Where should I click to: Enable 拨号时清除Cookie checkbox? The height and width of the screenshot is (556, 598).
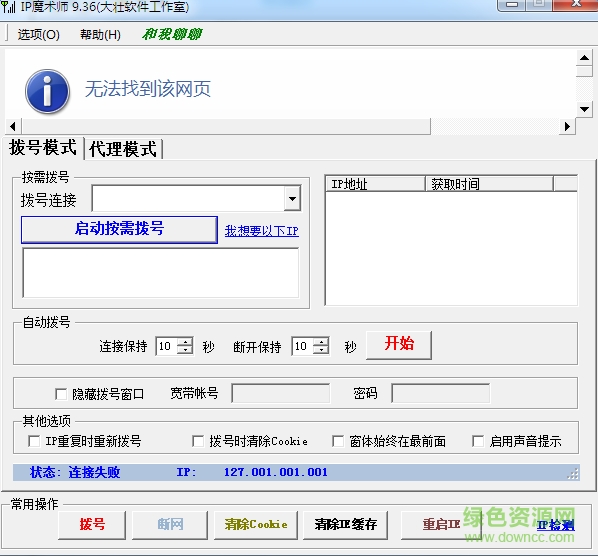point(198,441)
